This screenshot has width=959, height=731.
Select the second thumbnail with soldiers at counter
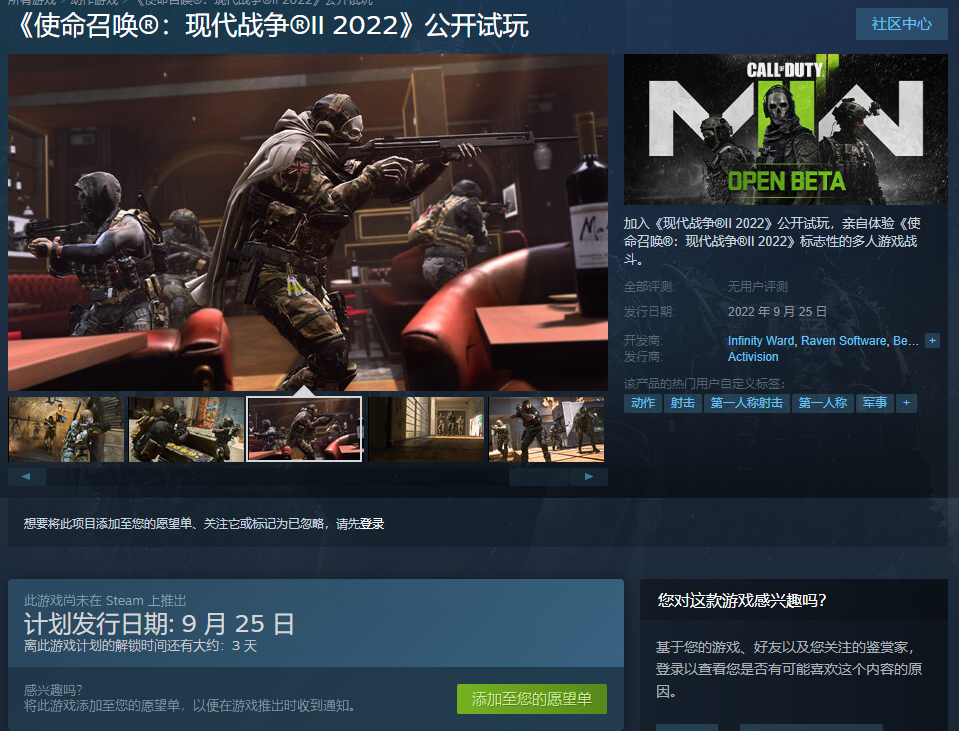(x=186, y=429)
